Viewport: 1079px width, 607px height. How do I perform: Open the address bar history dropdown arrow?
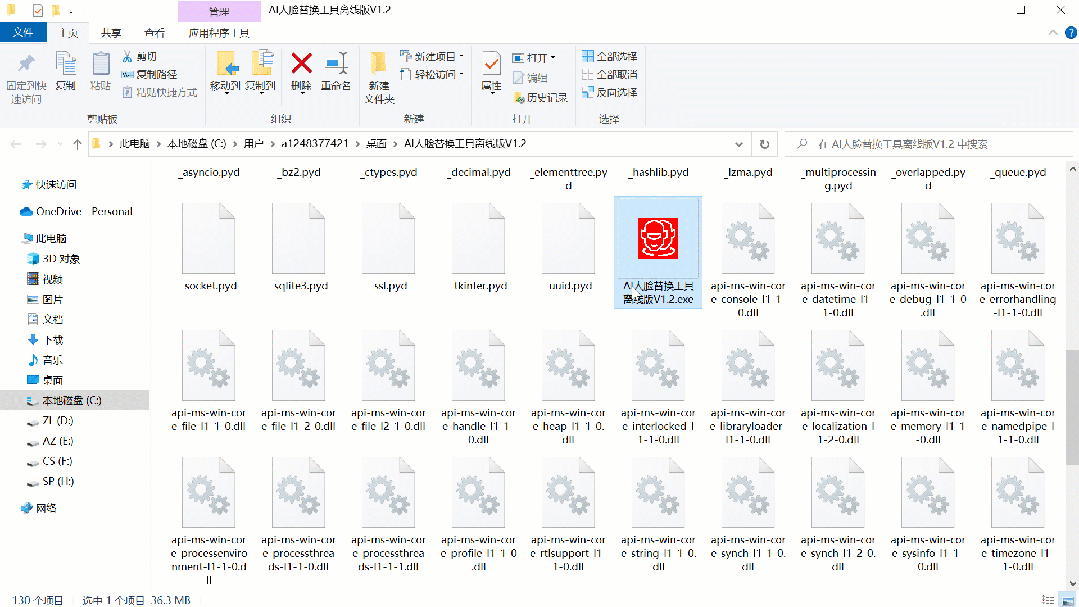pyautogui.click(x=741, y=144)
